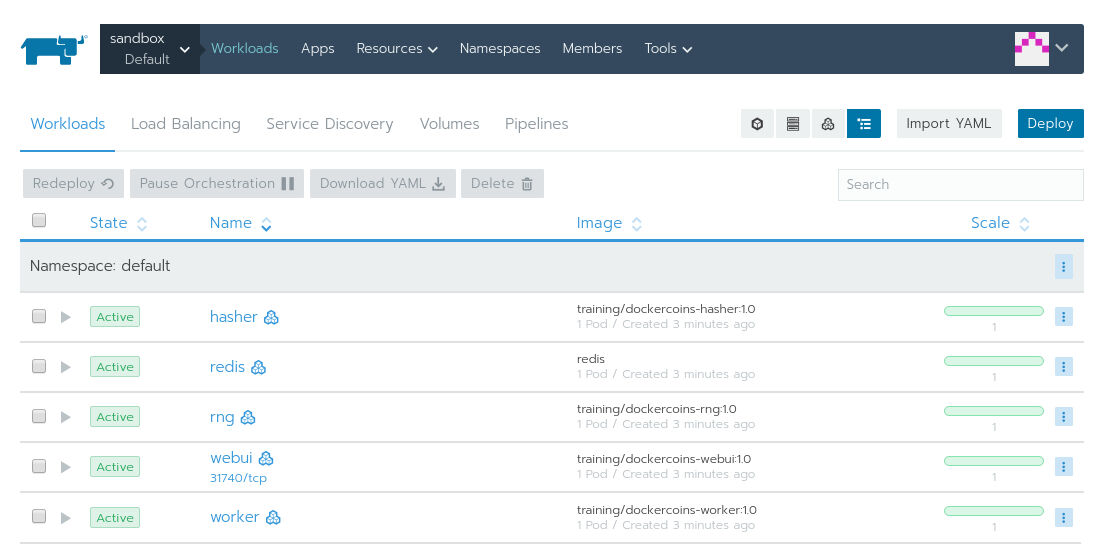Check the redis workload checkbox
Screen dimensions: 1104x555
click(x=39, y=366)
